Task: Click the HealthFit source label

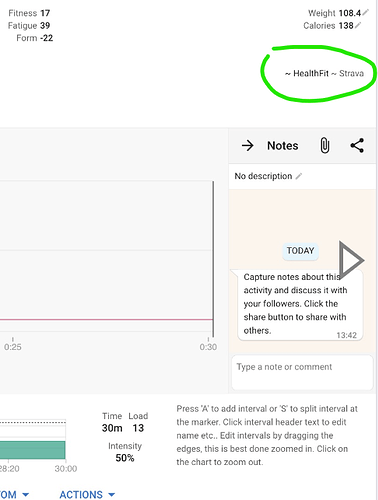Action: pyautogui.click(x=311, y=73)
